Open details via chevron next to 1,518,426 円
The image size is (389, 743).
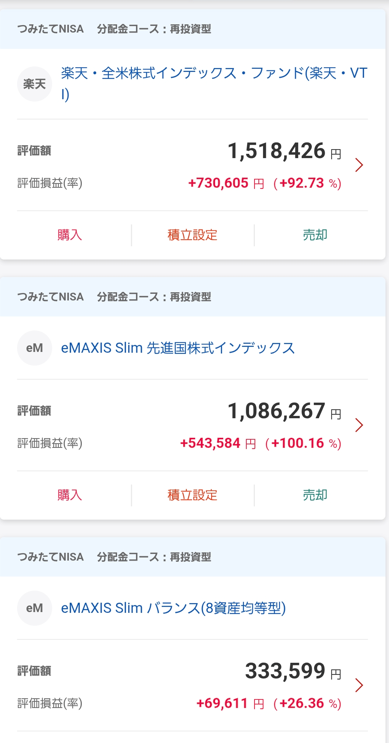(359, 165)
